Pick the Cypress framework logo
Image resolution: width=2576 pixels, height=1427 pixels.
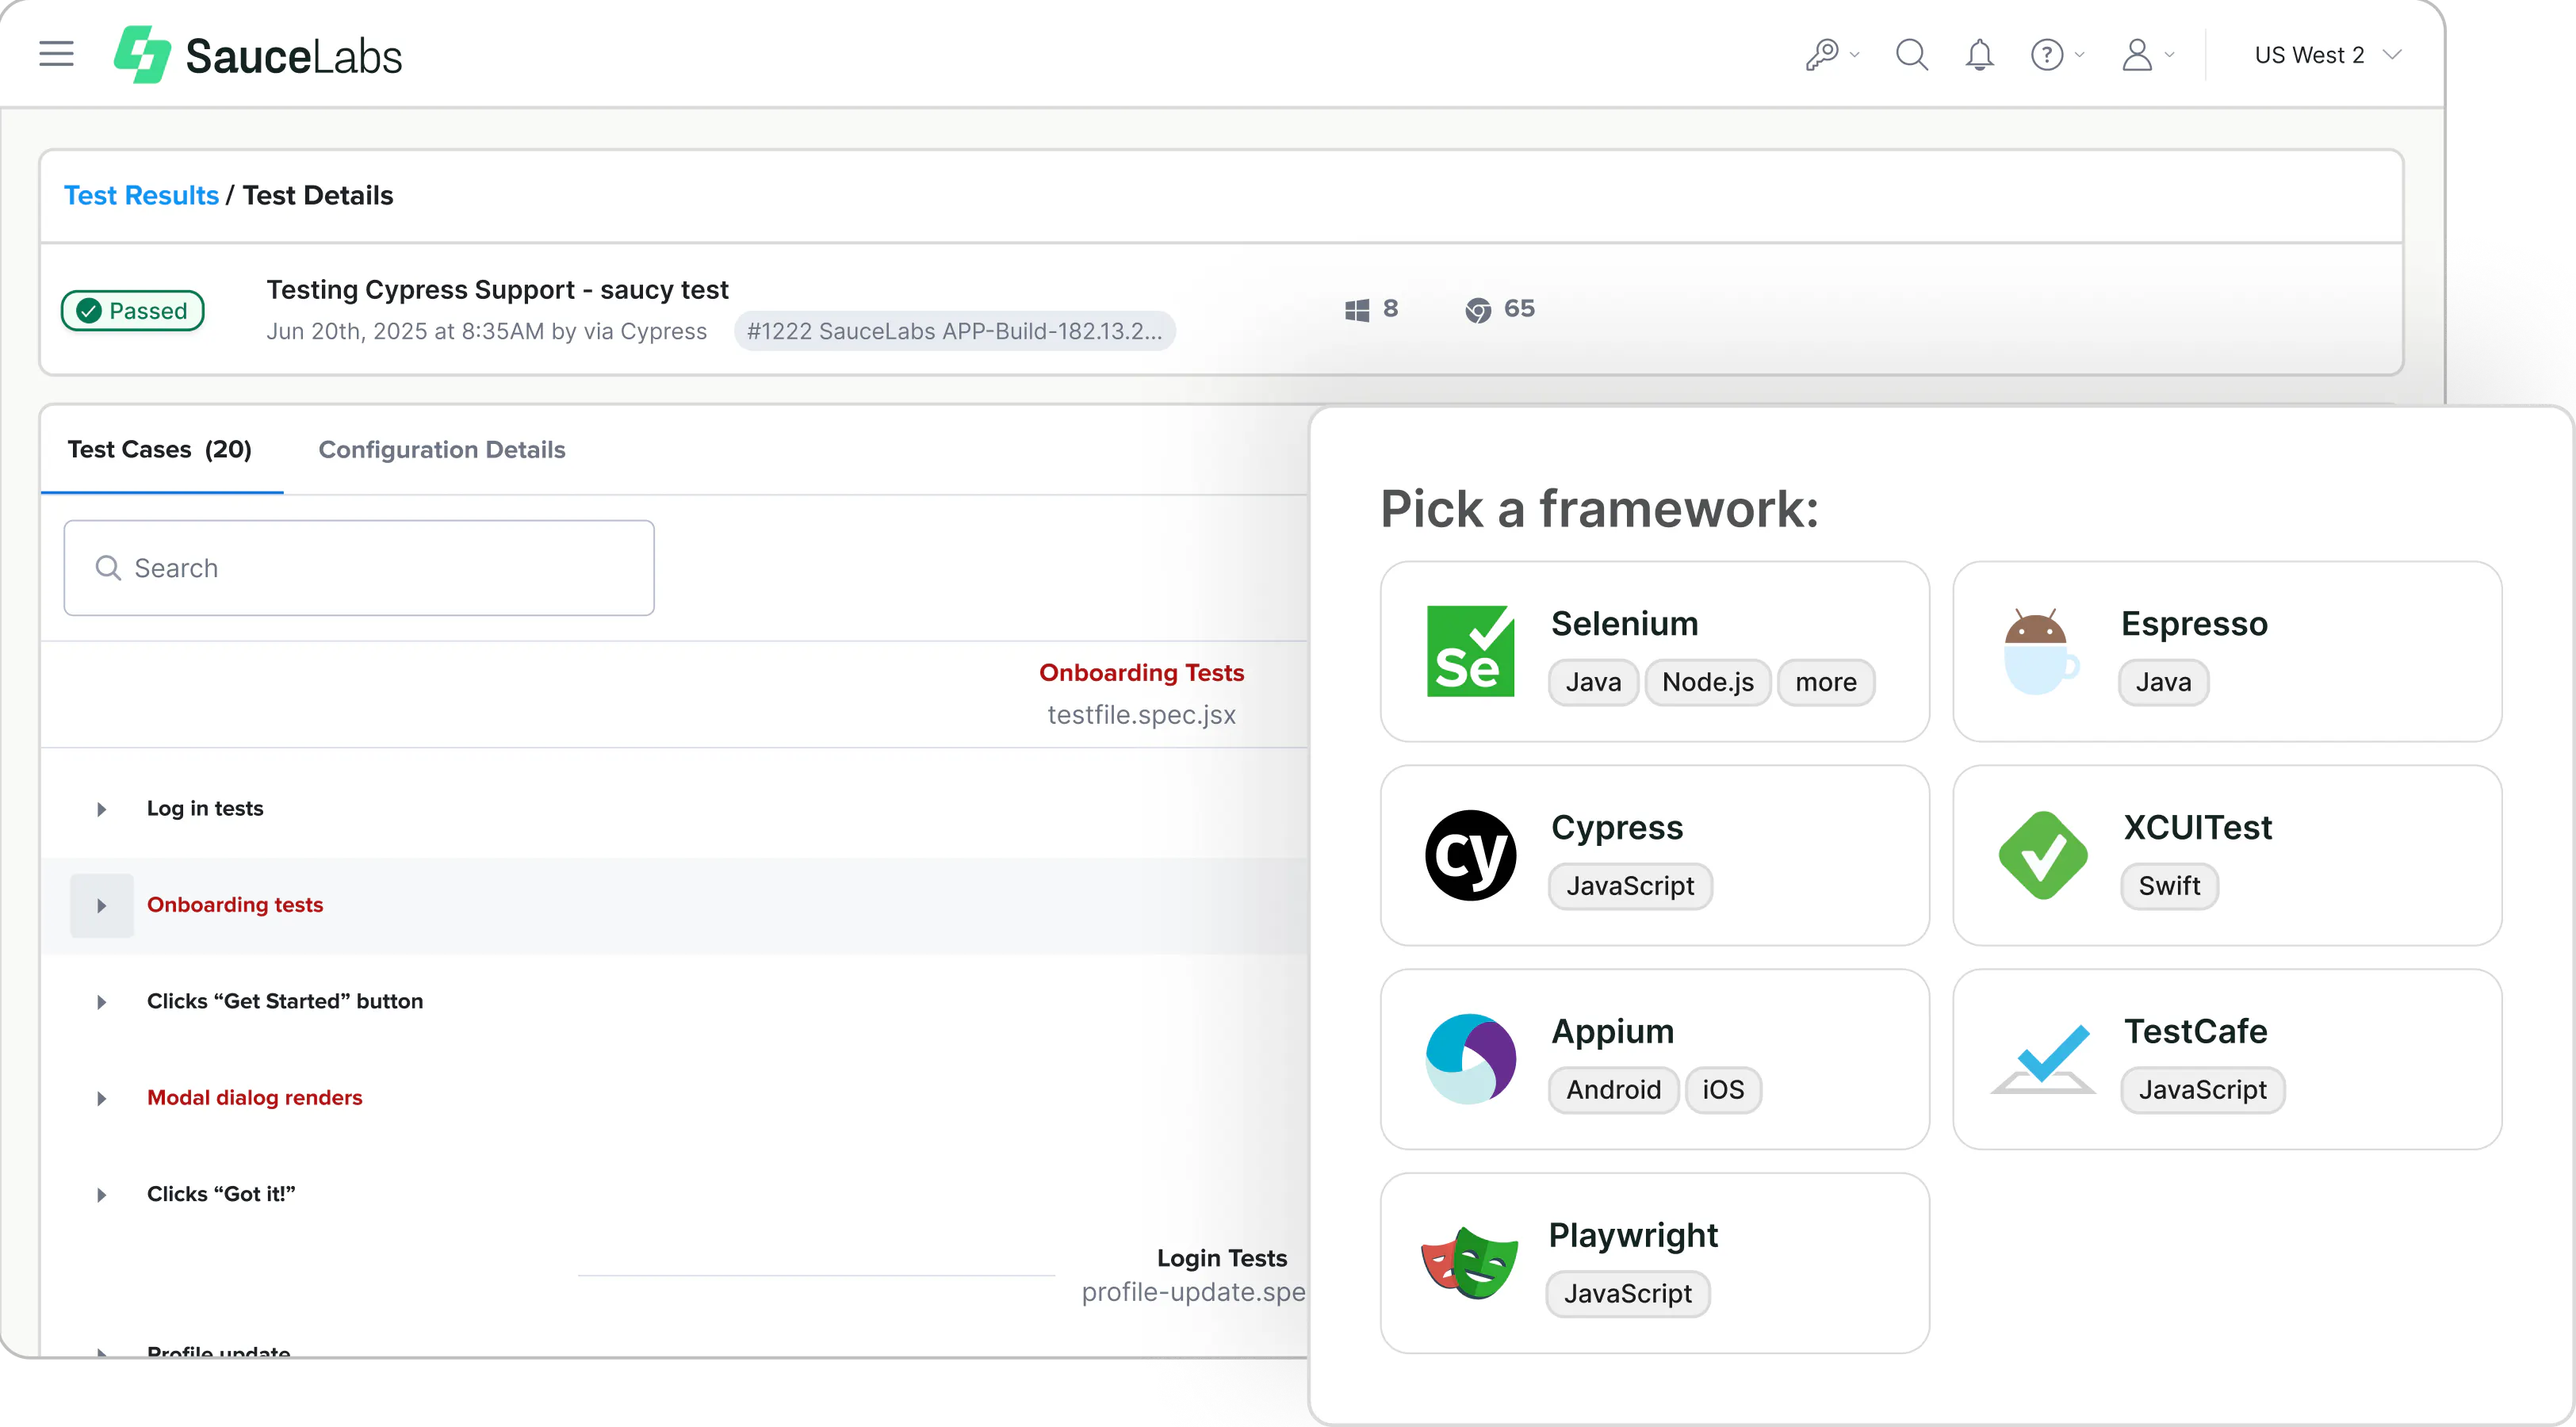point(1470,855)
